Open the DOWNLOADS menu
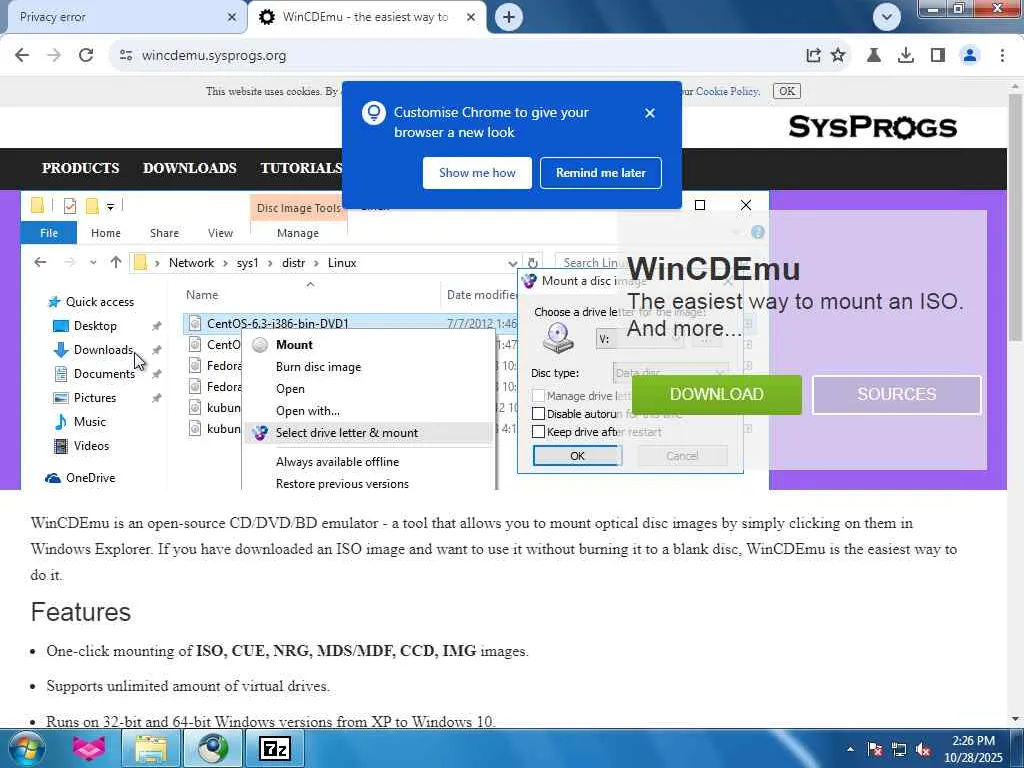The height and width of the screenshot is (768, 1024). pos(190,168)
